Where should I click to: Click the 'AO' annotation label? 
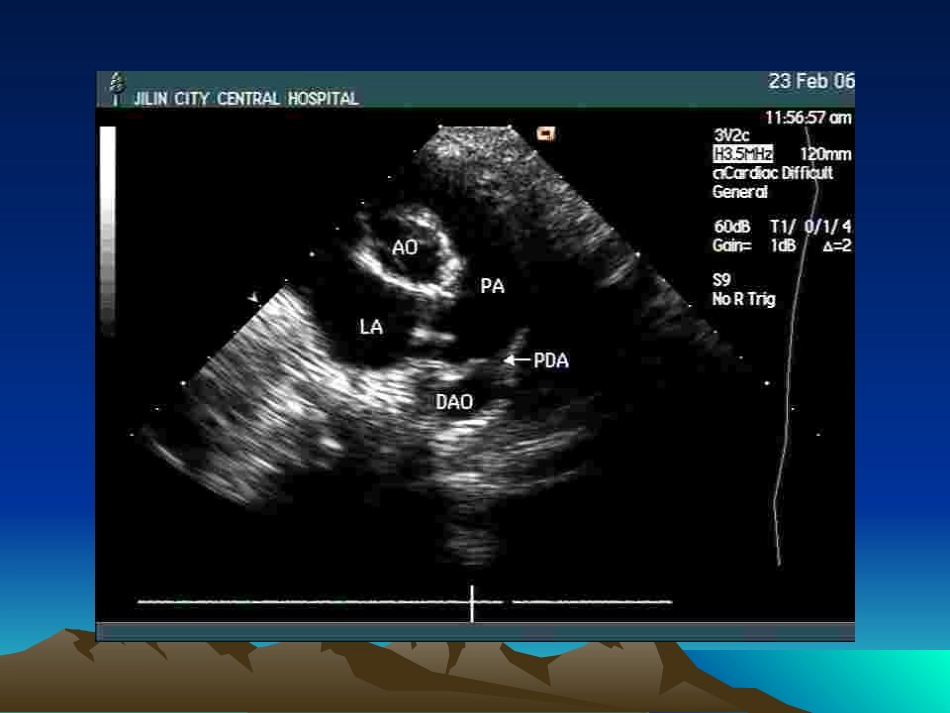(x=405, y=247)
